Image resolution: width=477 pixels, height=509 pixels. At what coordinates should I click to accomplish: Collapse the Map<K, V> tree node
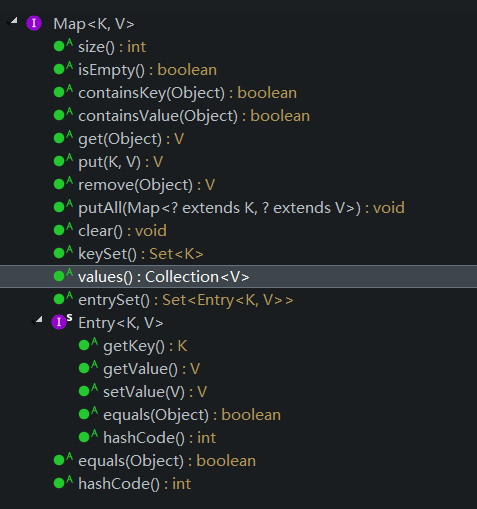(x=12, y=23)
